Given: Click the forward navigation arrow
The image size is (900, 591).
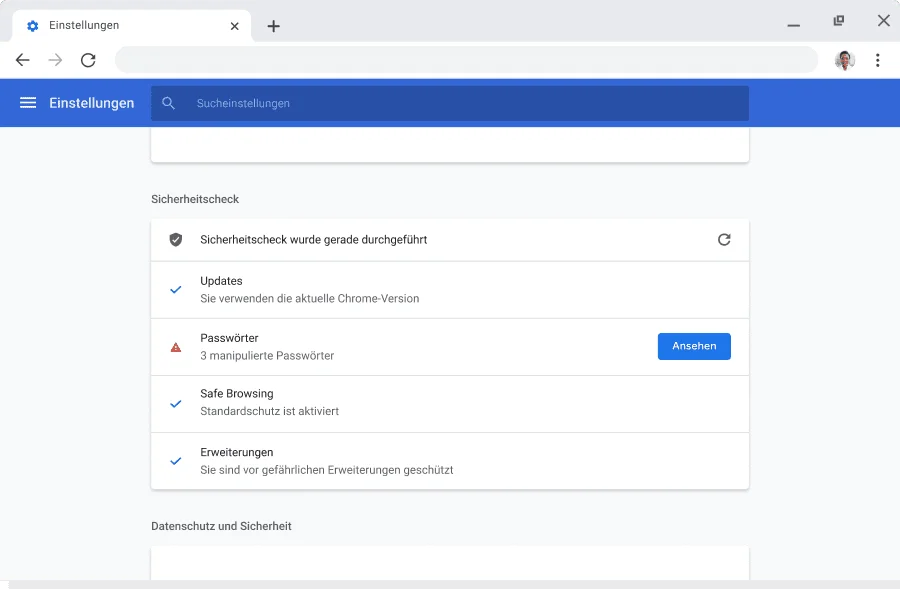Looking at the screenshot, I should pos(55,60).
